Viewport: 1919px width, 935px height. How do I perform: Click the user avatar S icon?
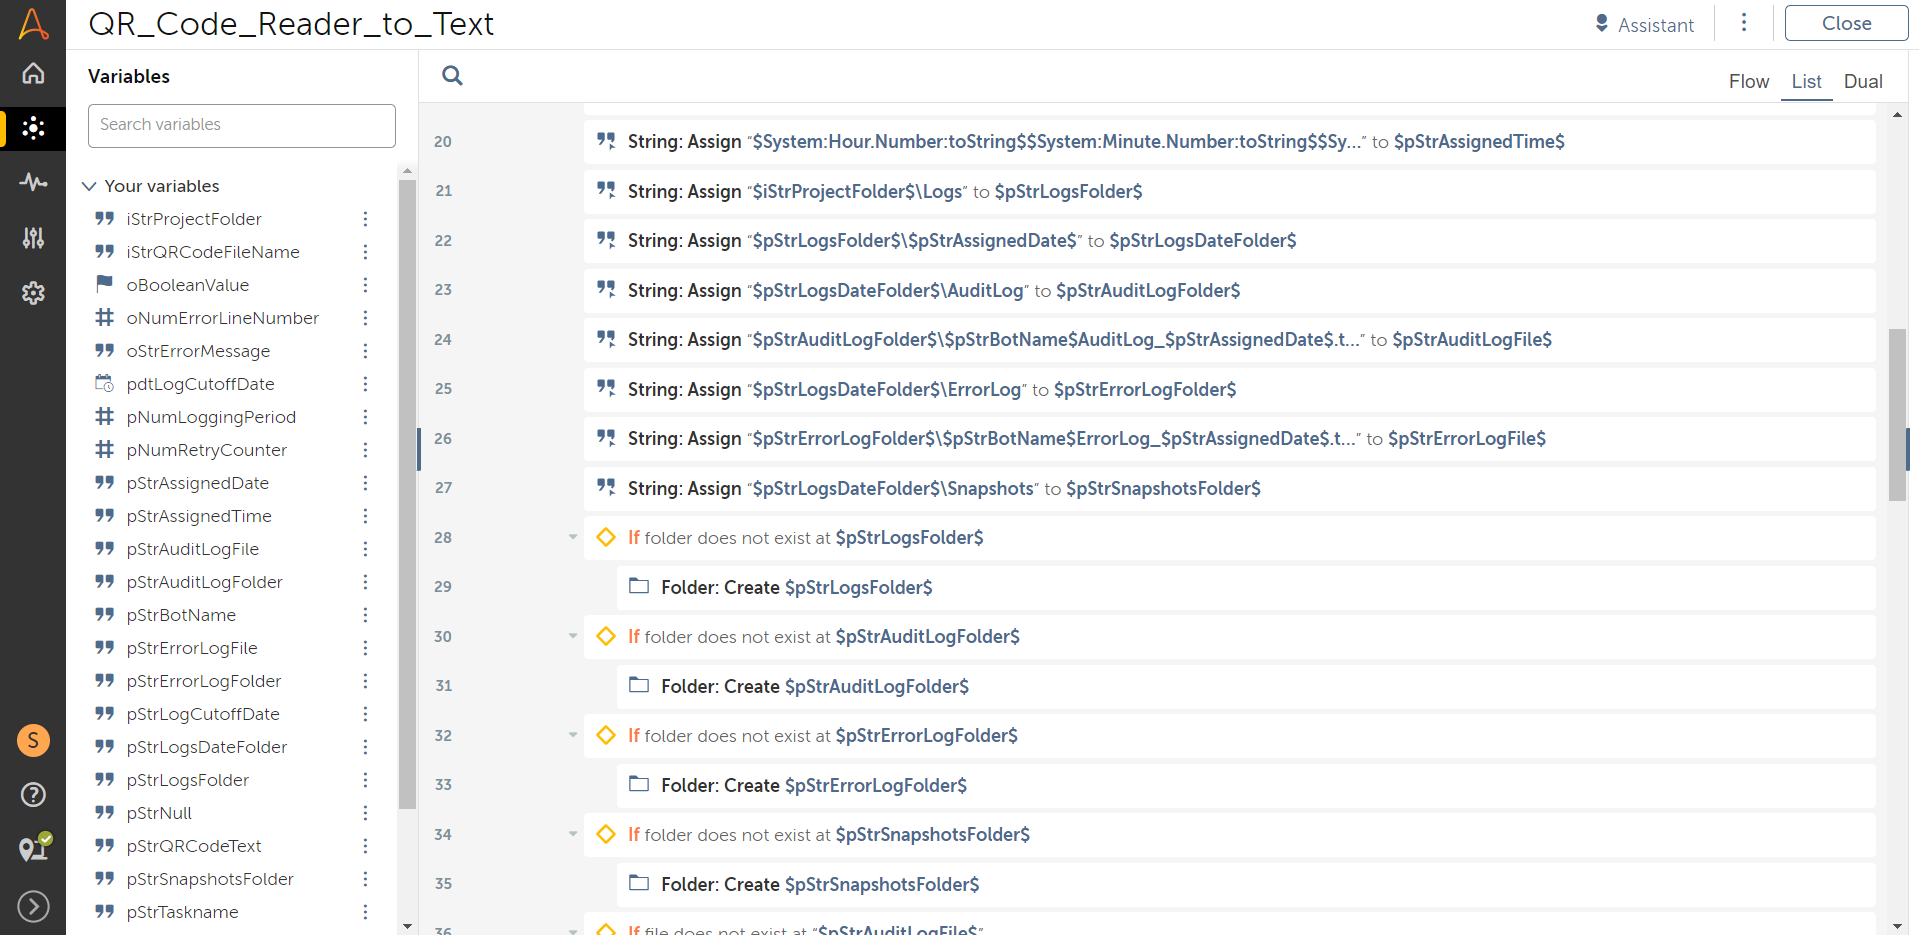tap(33, 740)
